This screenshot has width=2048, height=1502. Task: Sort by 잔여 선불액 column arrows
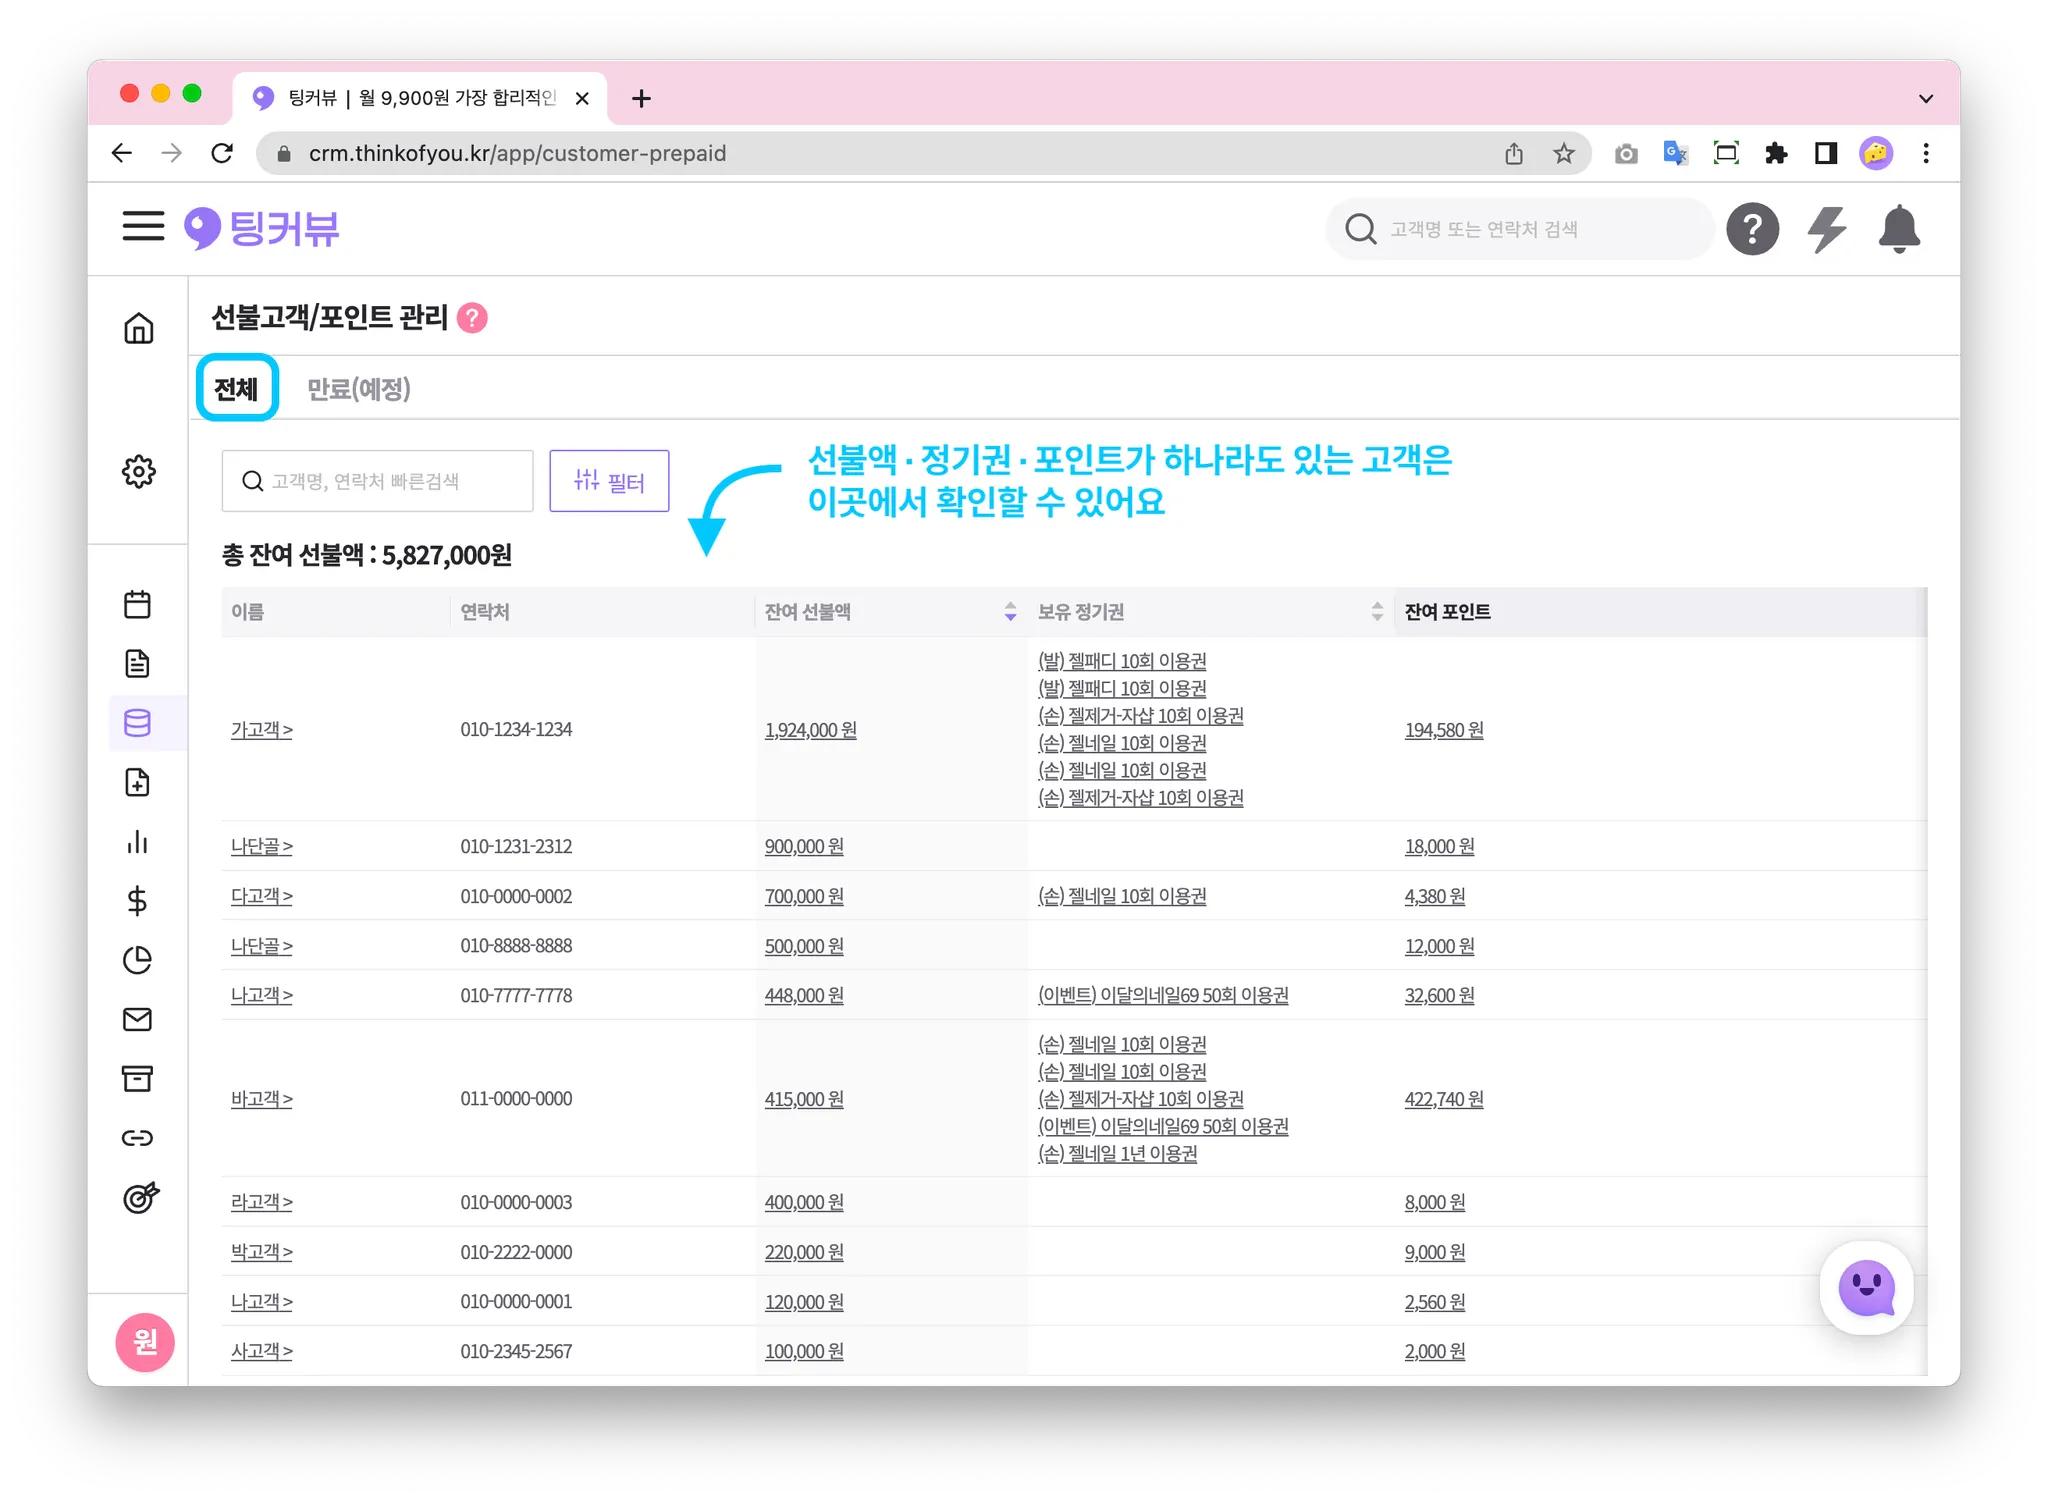point(1010,611)
